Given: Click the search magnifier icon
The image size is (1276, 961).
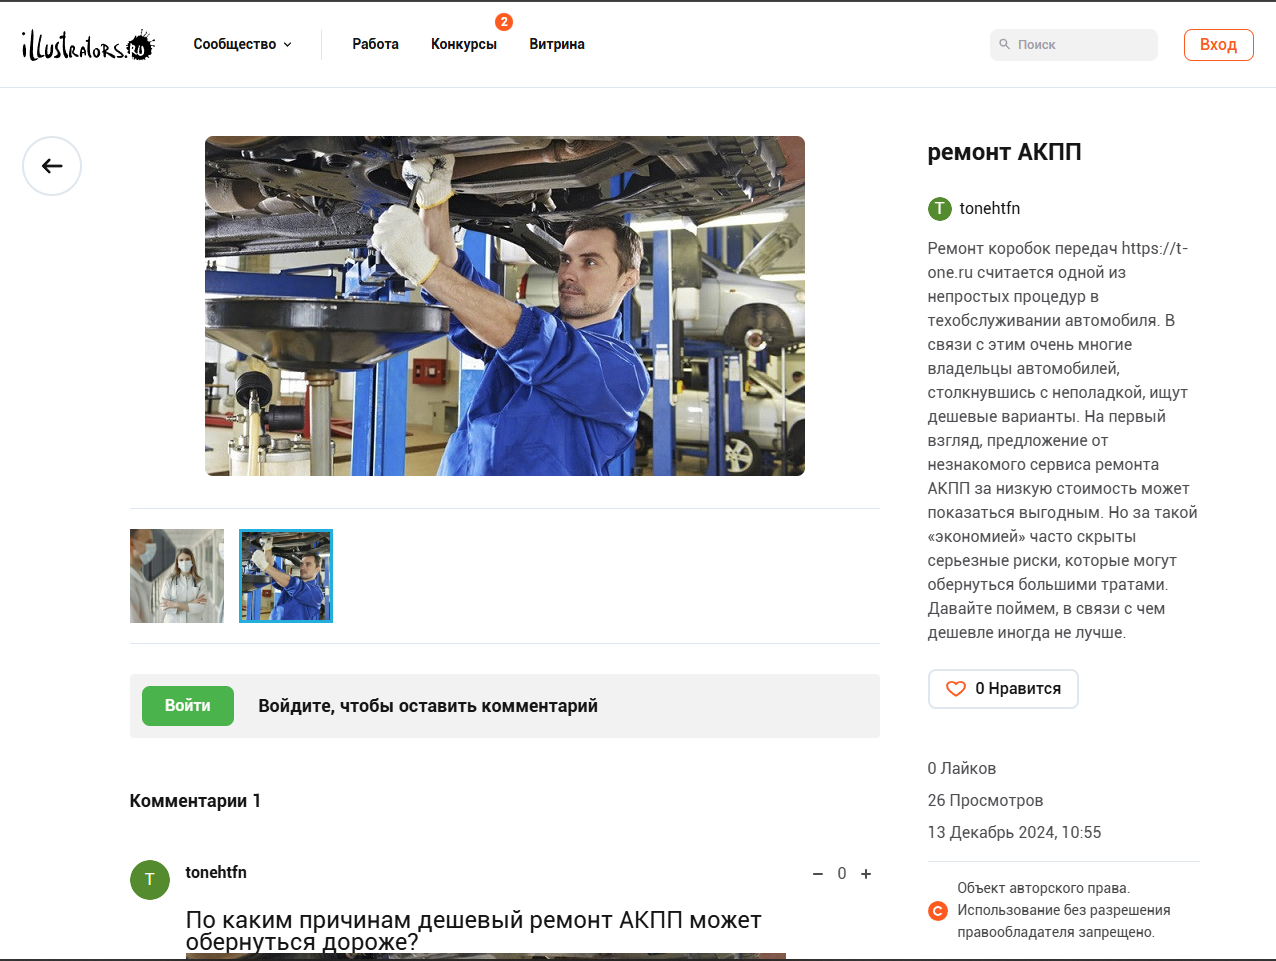Looking at the screenshot, I should click(x=1004, y=44).
